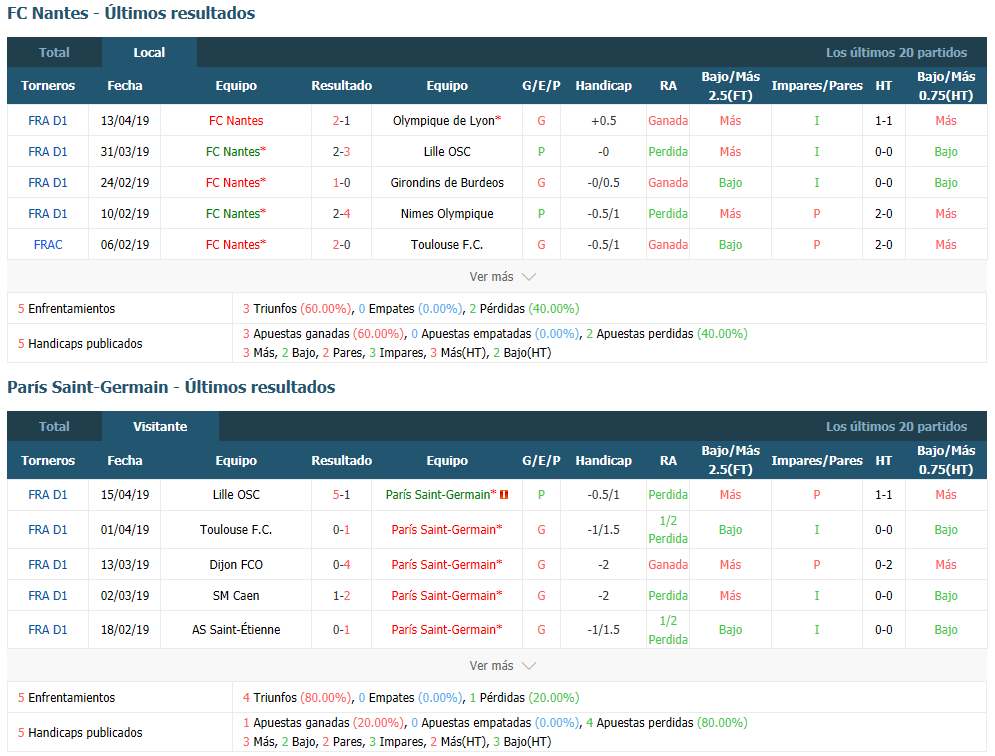The width and height of the screenshot is (995, 756).
Task: Select the Visitante tab for París Saint-Germain
Action: click(160, 427)
